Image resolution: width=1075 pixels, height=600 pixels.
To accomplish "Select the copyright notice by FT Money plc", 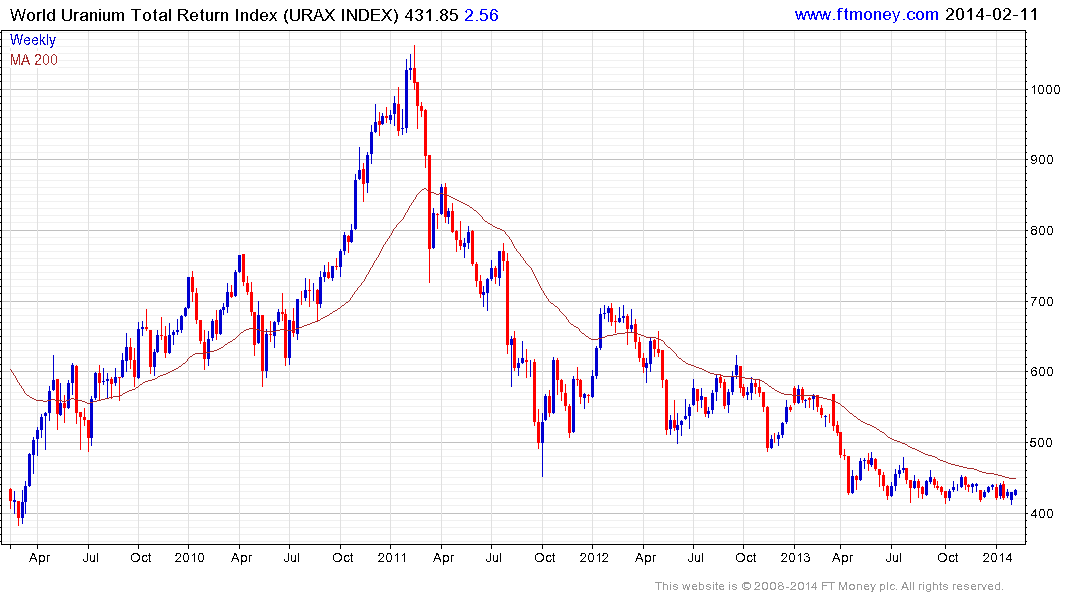I will (829, 586).
